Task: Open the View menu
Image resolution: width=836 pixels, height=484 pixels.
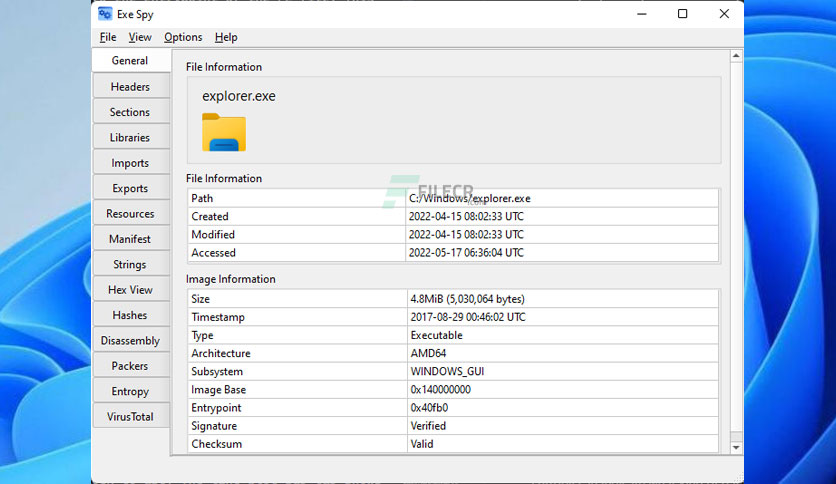Action: coord(140,37)
